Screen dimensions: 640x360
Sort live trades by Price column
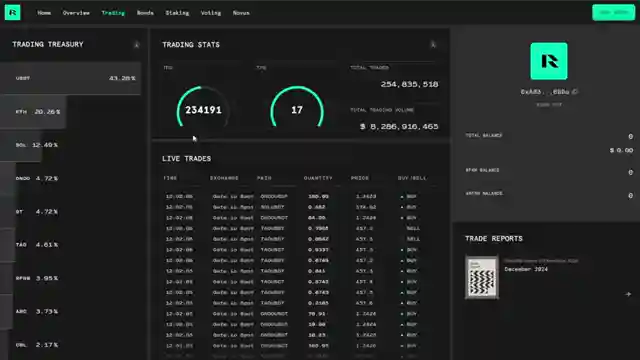[x=360, y=178]
